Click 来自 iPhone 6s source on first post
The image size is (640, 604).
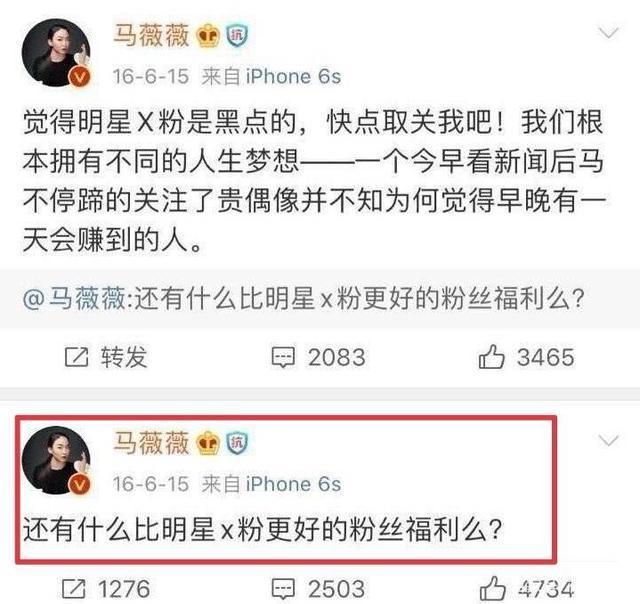[271, 77]
